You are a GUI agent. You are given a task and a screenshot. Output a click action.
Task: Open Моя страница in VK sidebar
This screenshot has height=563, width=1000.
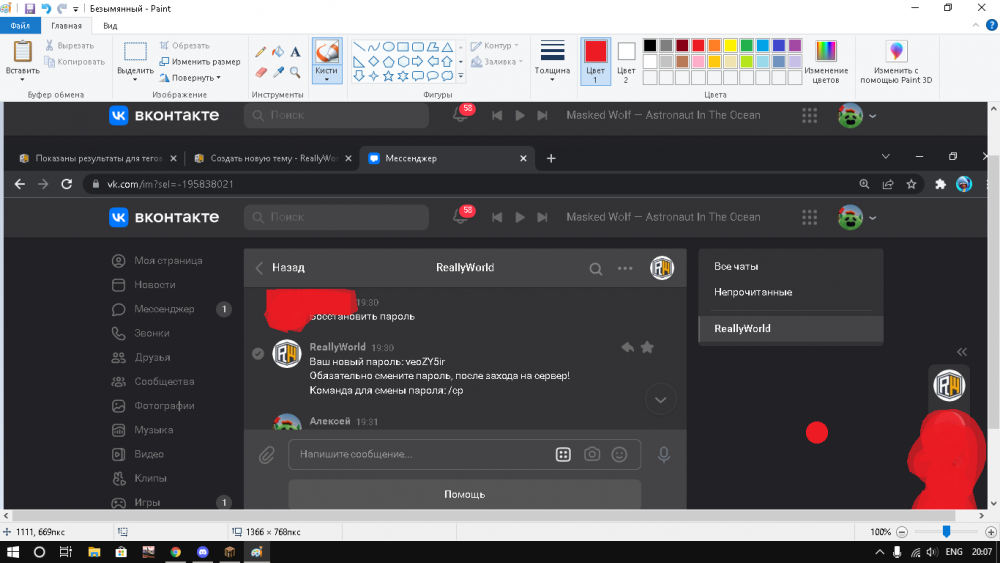point(157,260)
